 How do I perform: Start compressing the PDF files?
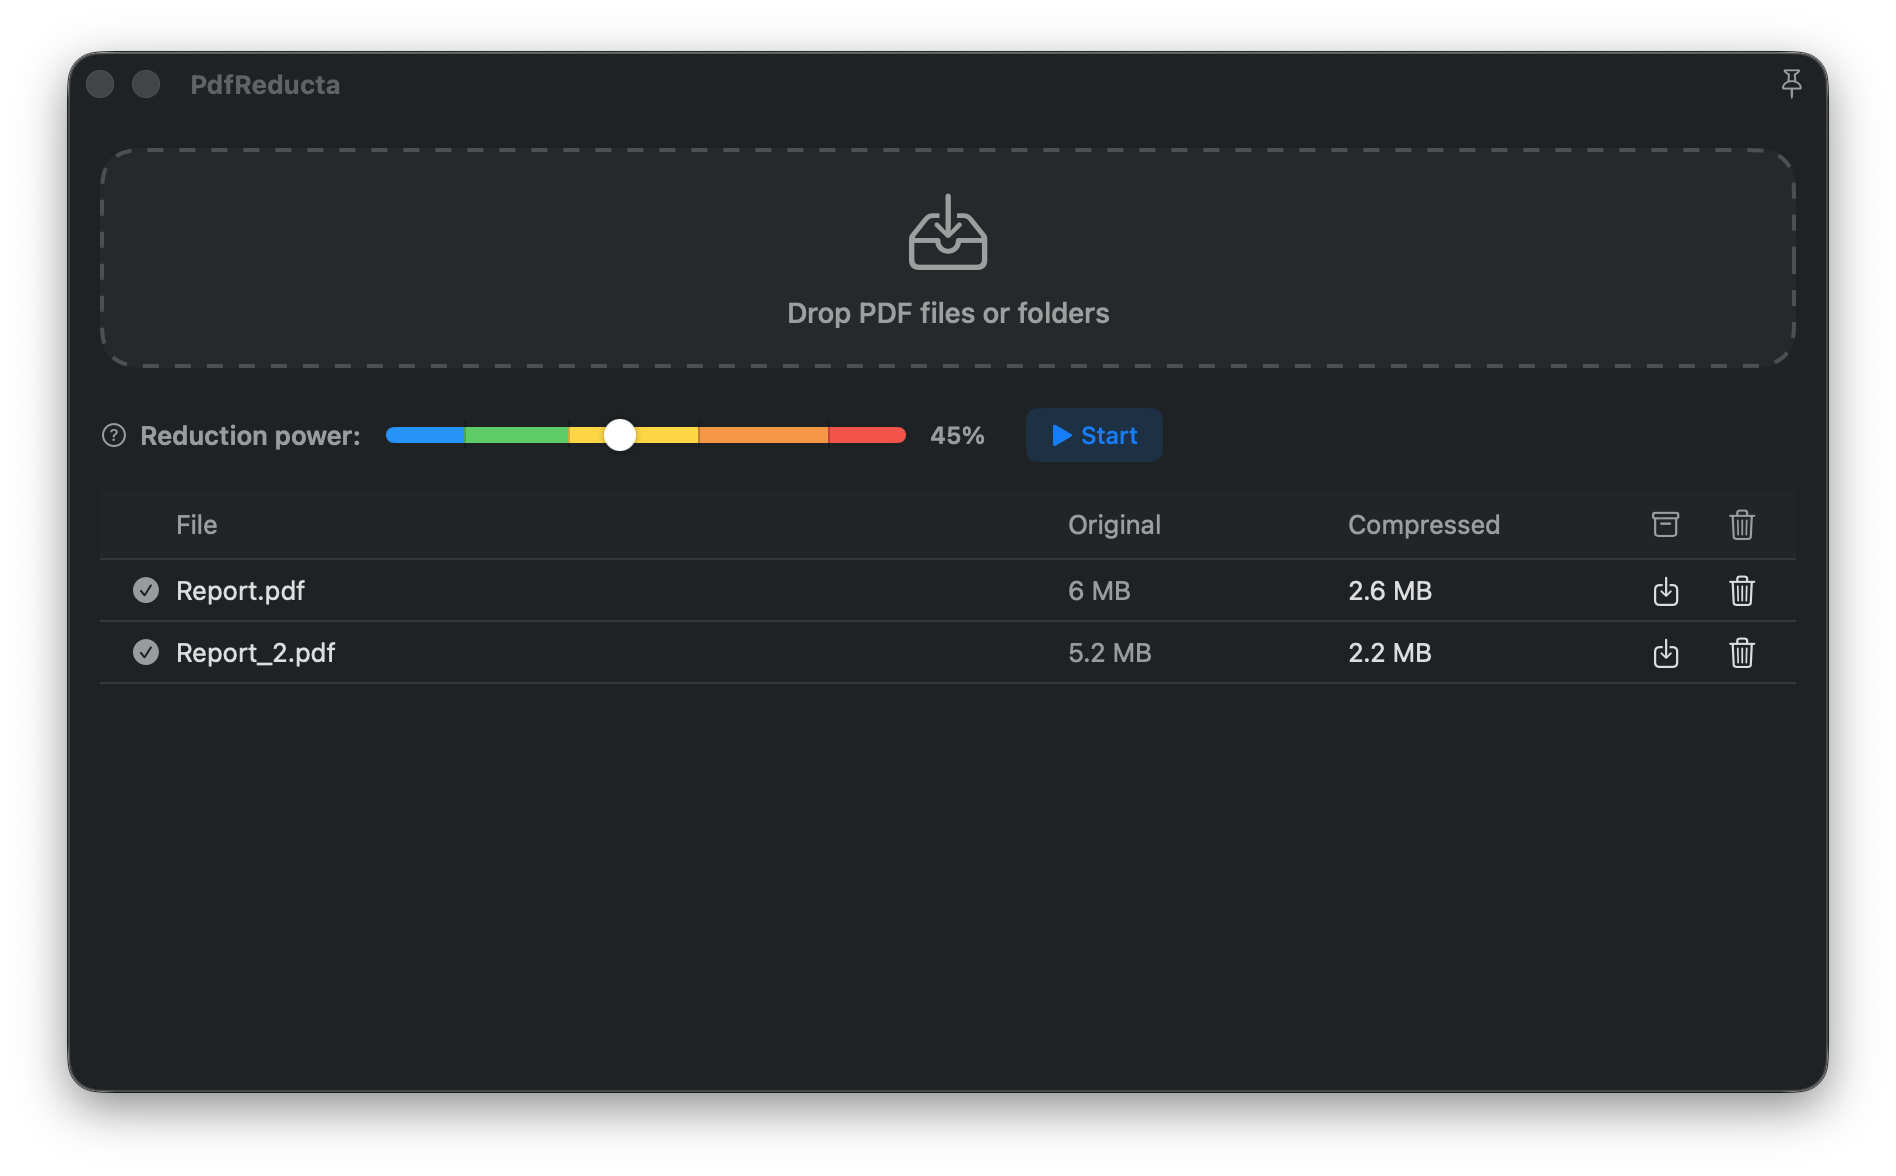click(1093, 435)
